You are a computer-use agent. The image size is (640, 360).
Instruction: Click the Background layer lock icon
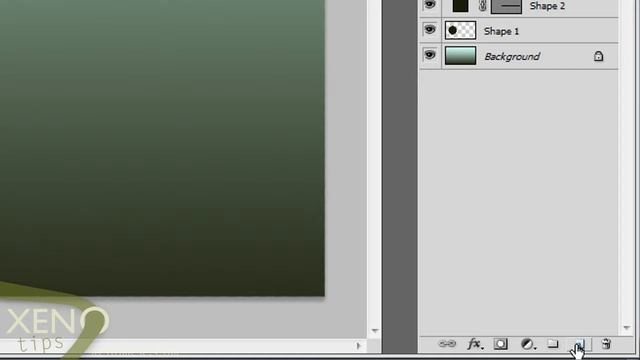coord(598,56)
